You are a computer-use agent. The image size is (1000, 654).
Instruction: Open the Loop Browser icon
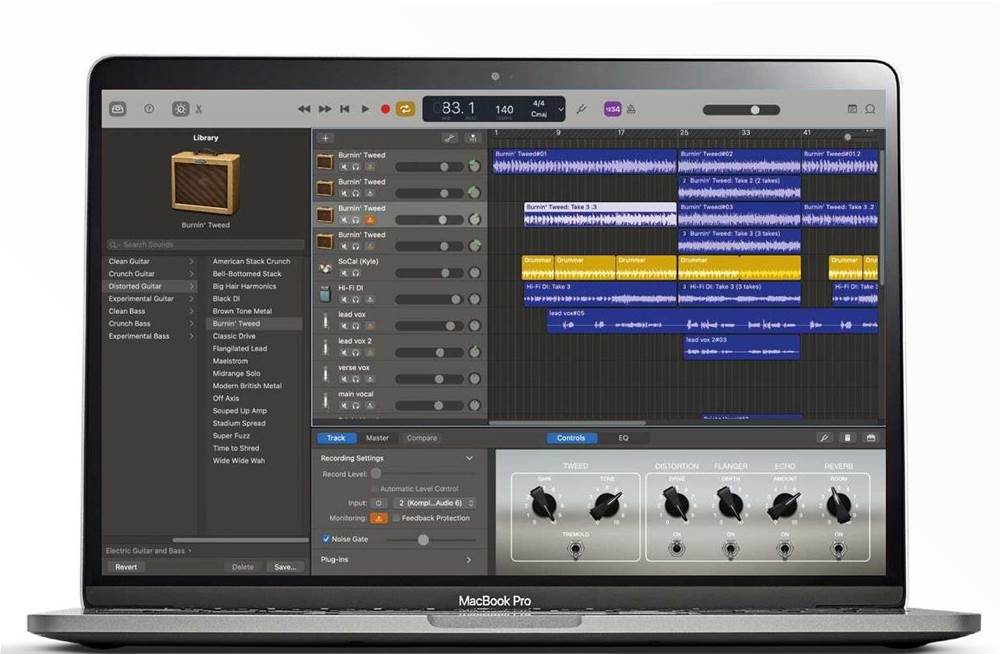[870, 109]
